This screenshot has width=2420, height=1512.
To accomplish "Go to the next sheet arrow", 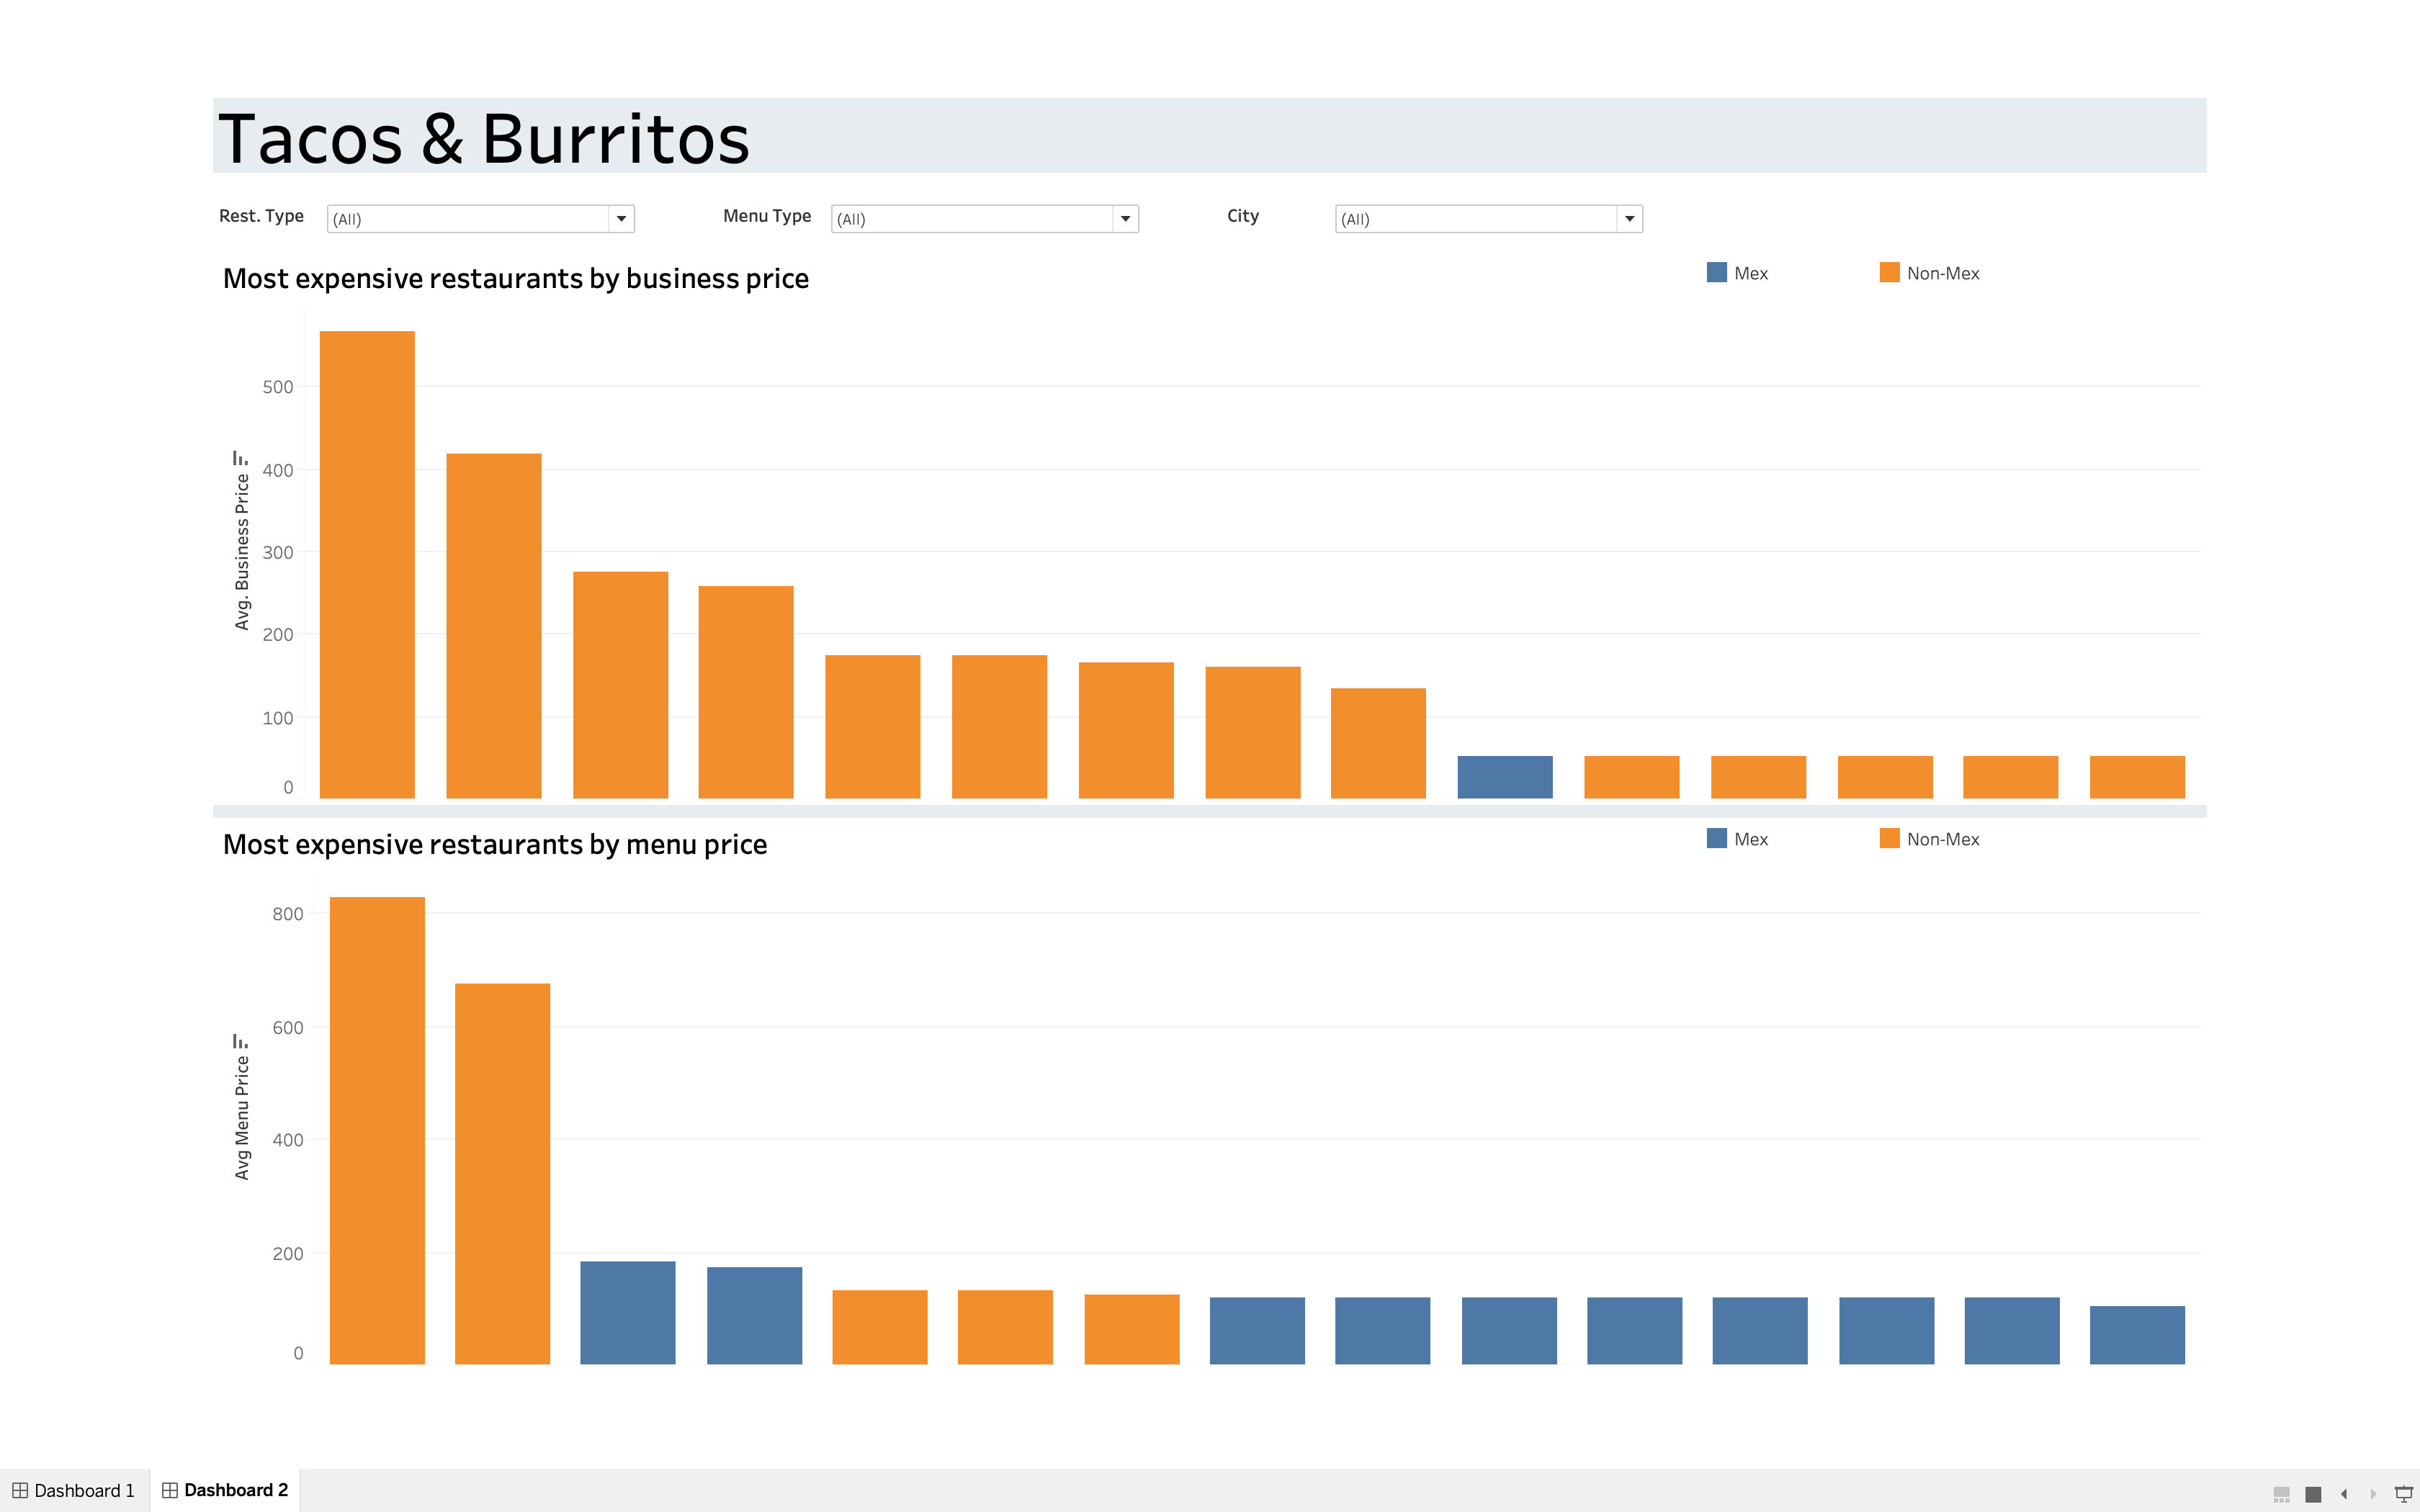I will [x=2373, y=1493].
